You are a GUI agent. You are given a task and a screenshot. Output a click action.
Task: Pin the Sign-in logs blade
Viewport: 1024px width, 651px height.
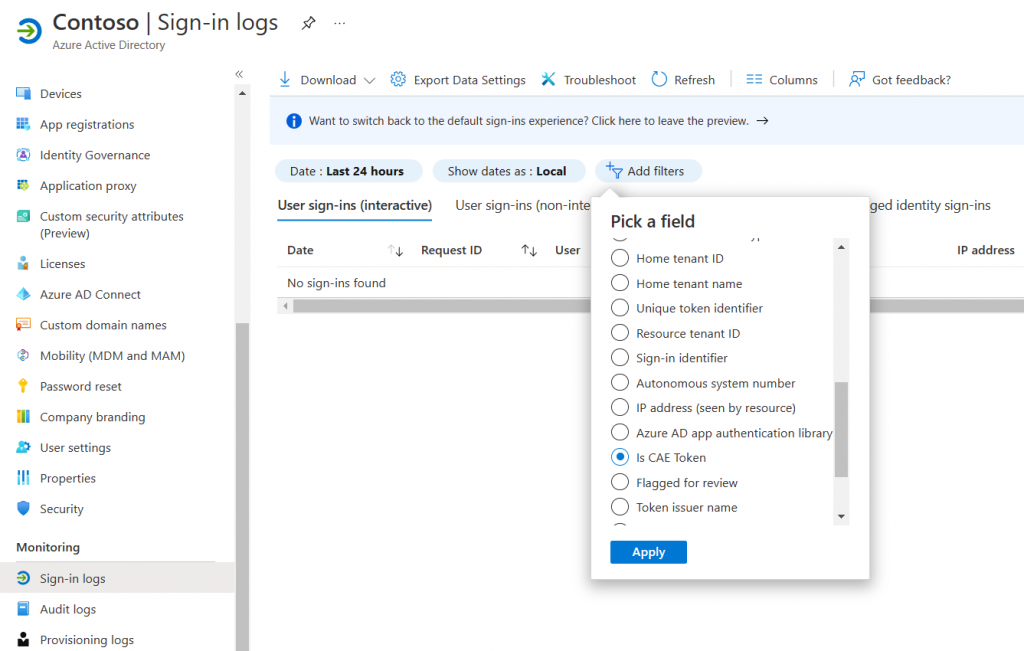click(308, 24)
